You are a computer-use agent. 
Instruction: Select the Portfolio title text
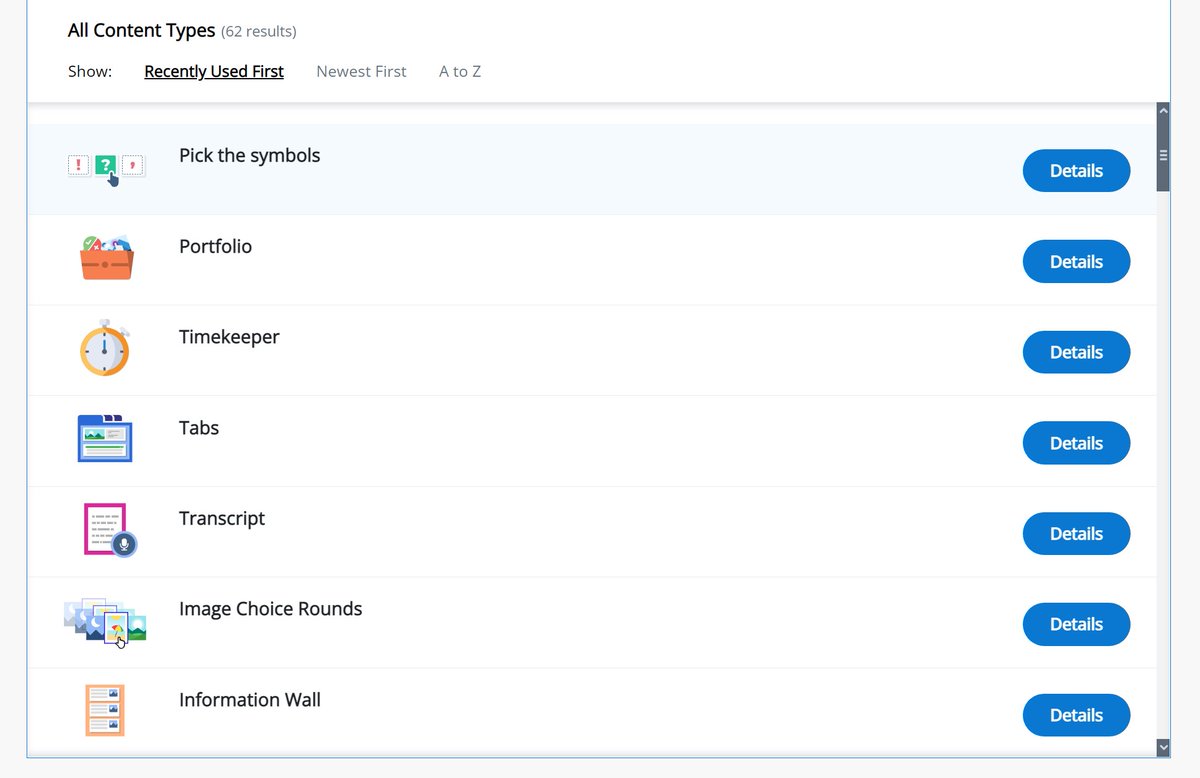click(215, 246)
